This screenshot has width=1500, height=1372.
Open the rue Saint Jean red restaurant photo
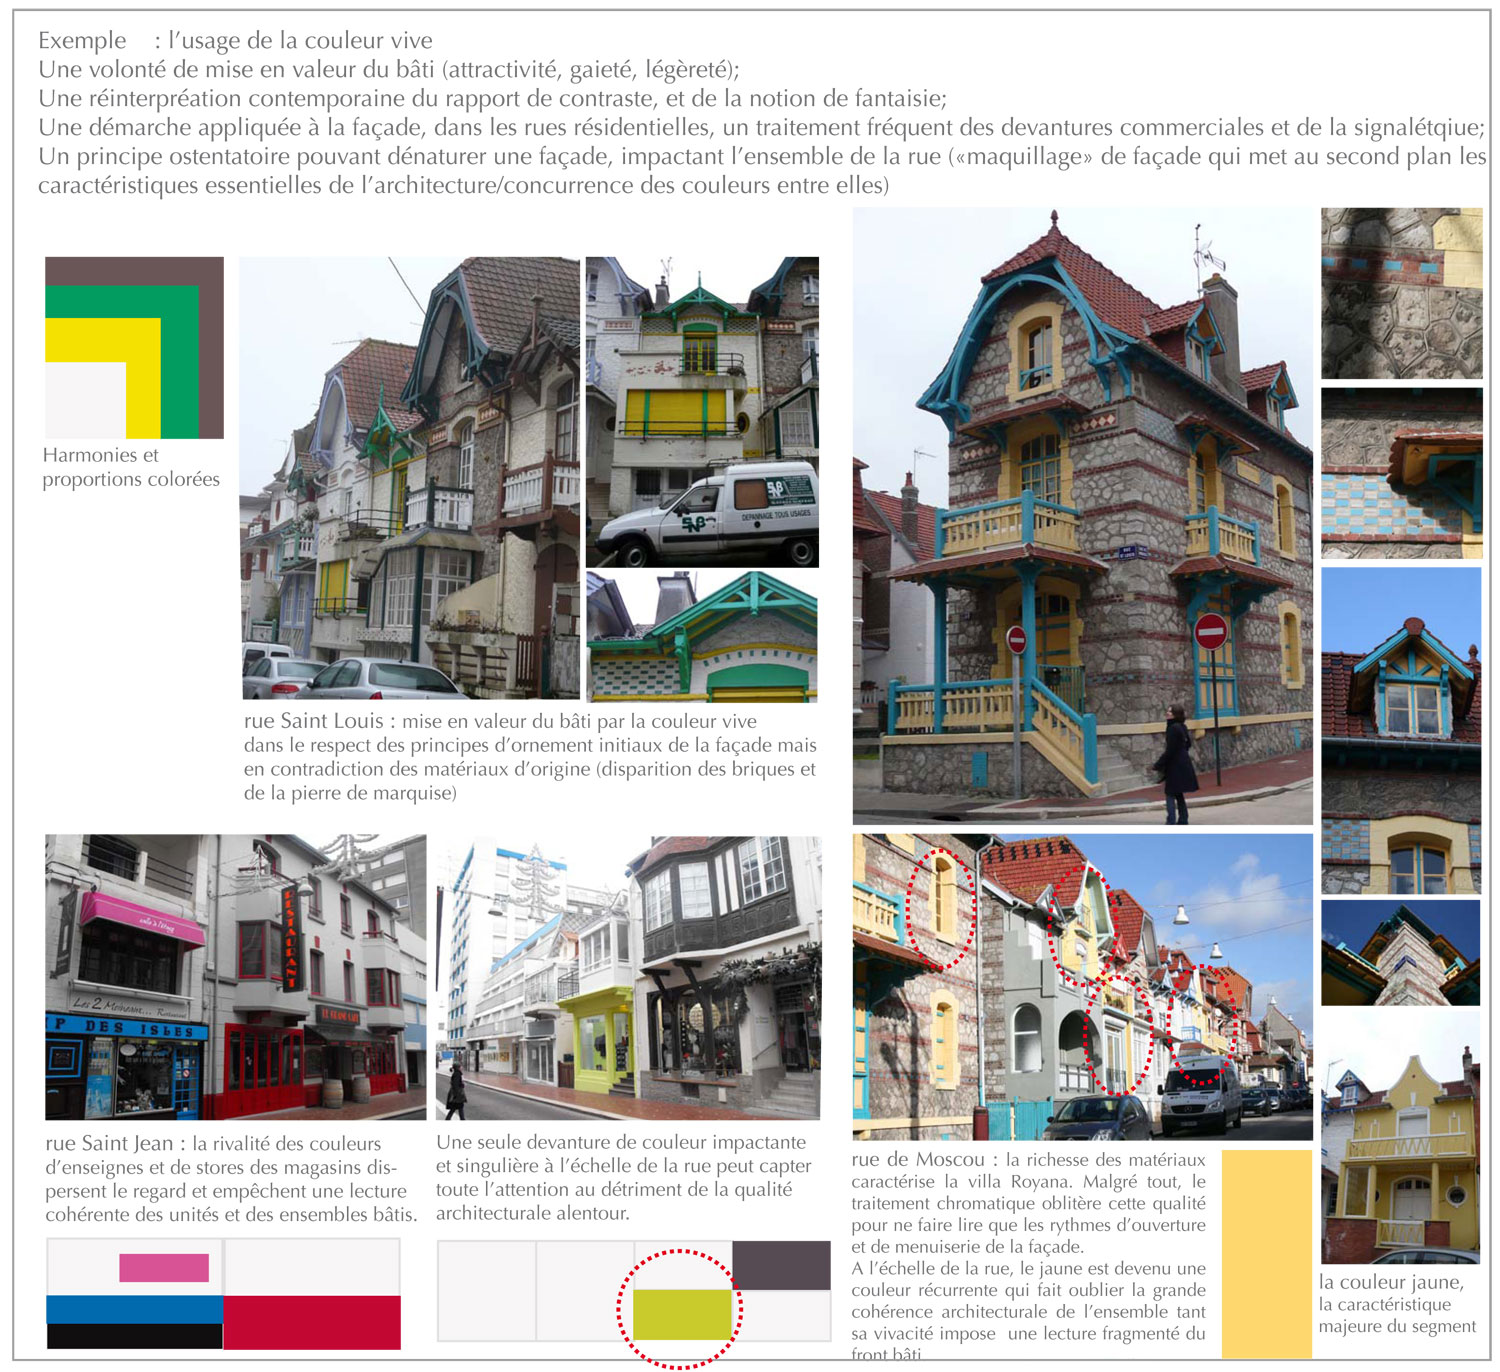click(x=235, y=977)
